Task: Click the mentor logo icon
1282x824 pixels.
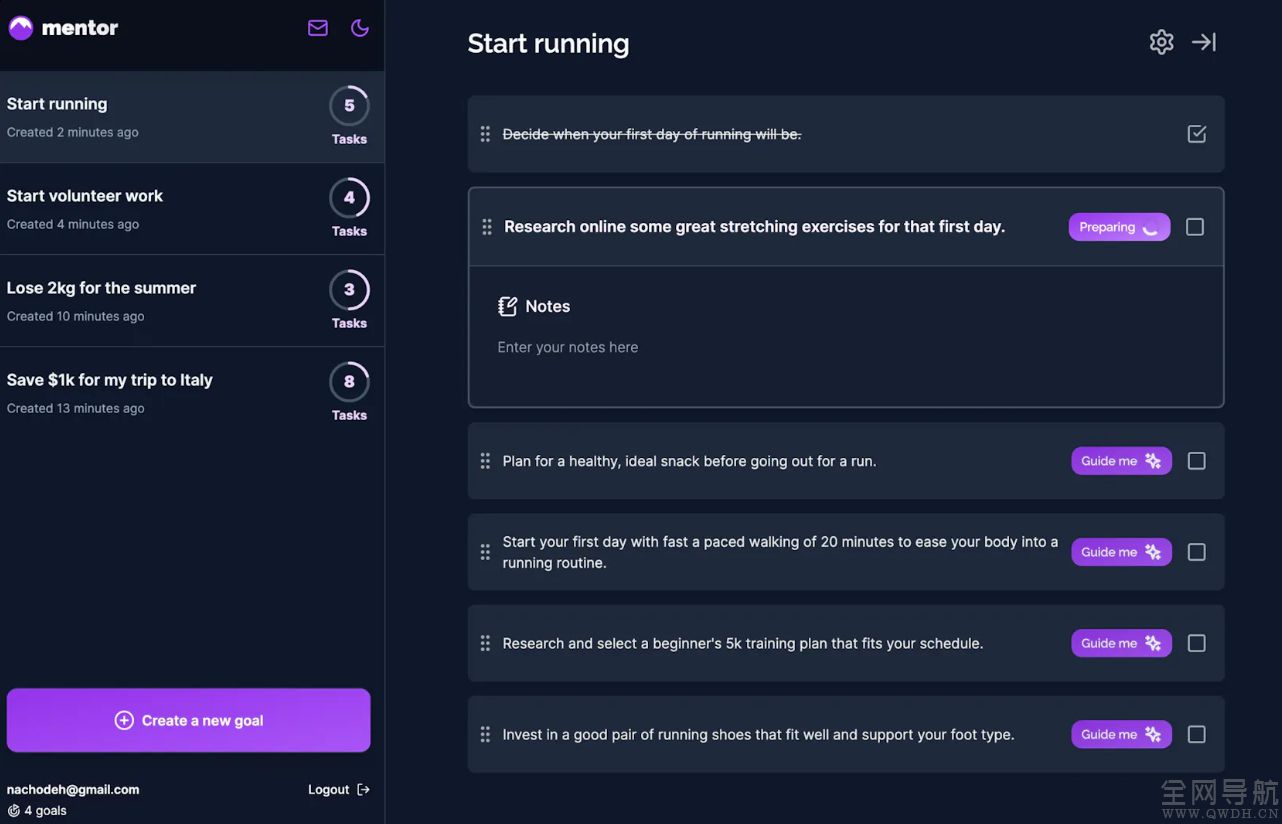Action: point(21,28)
